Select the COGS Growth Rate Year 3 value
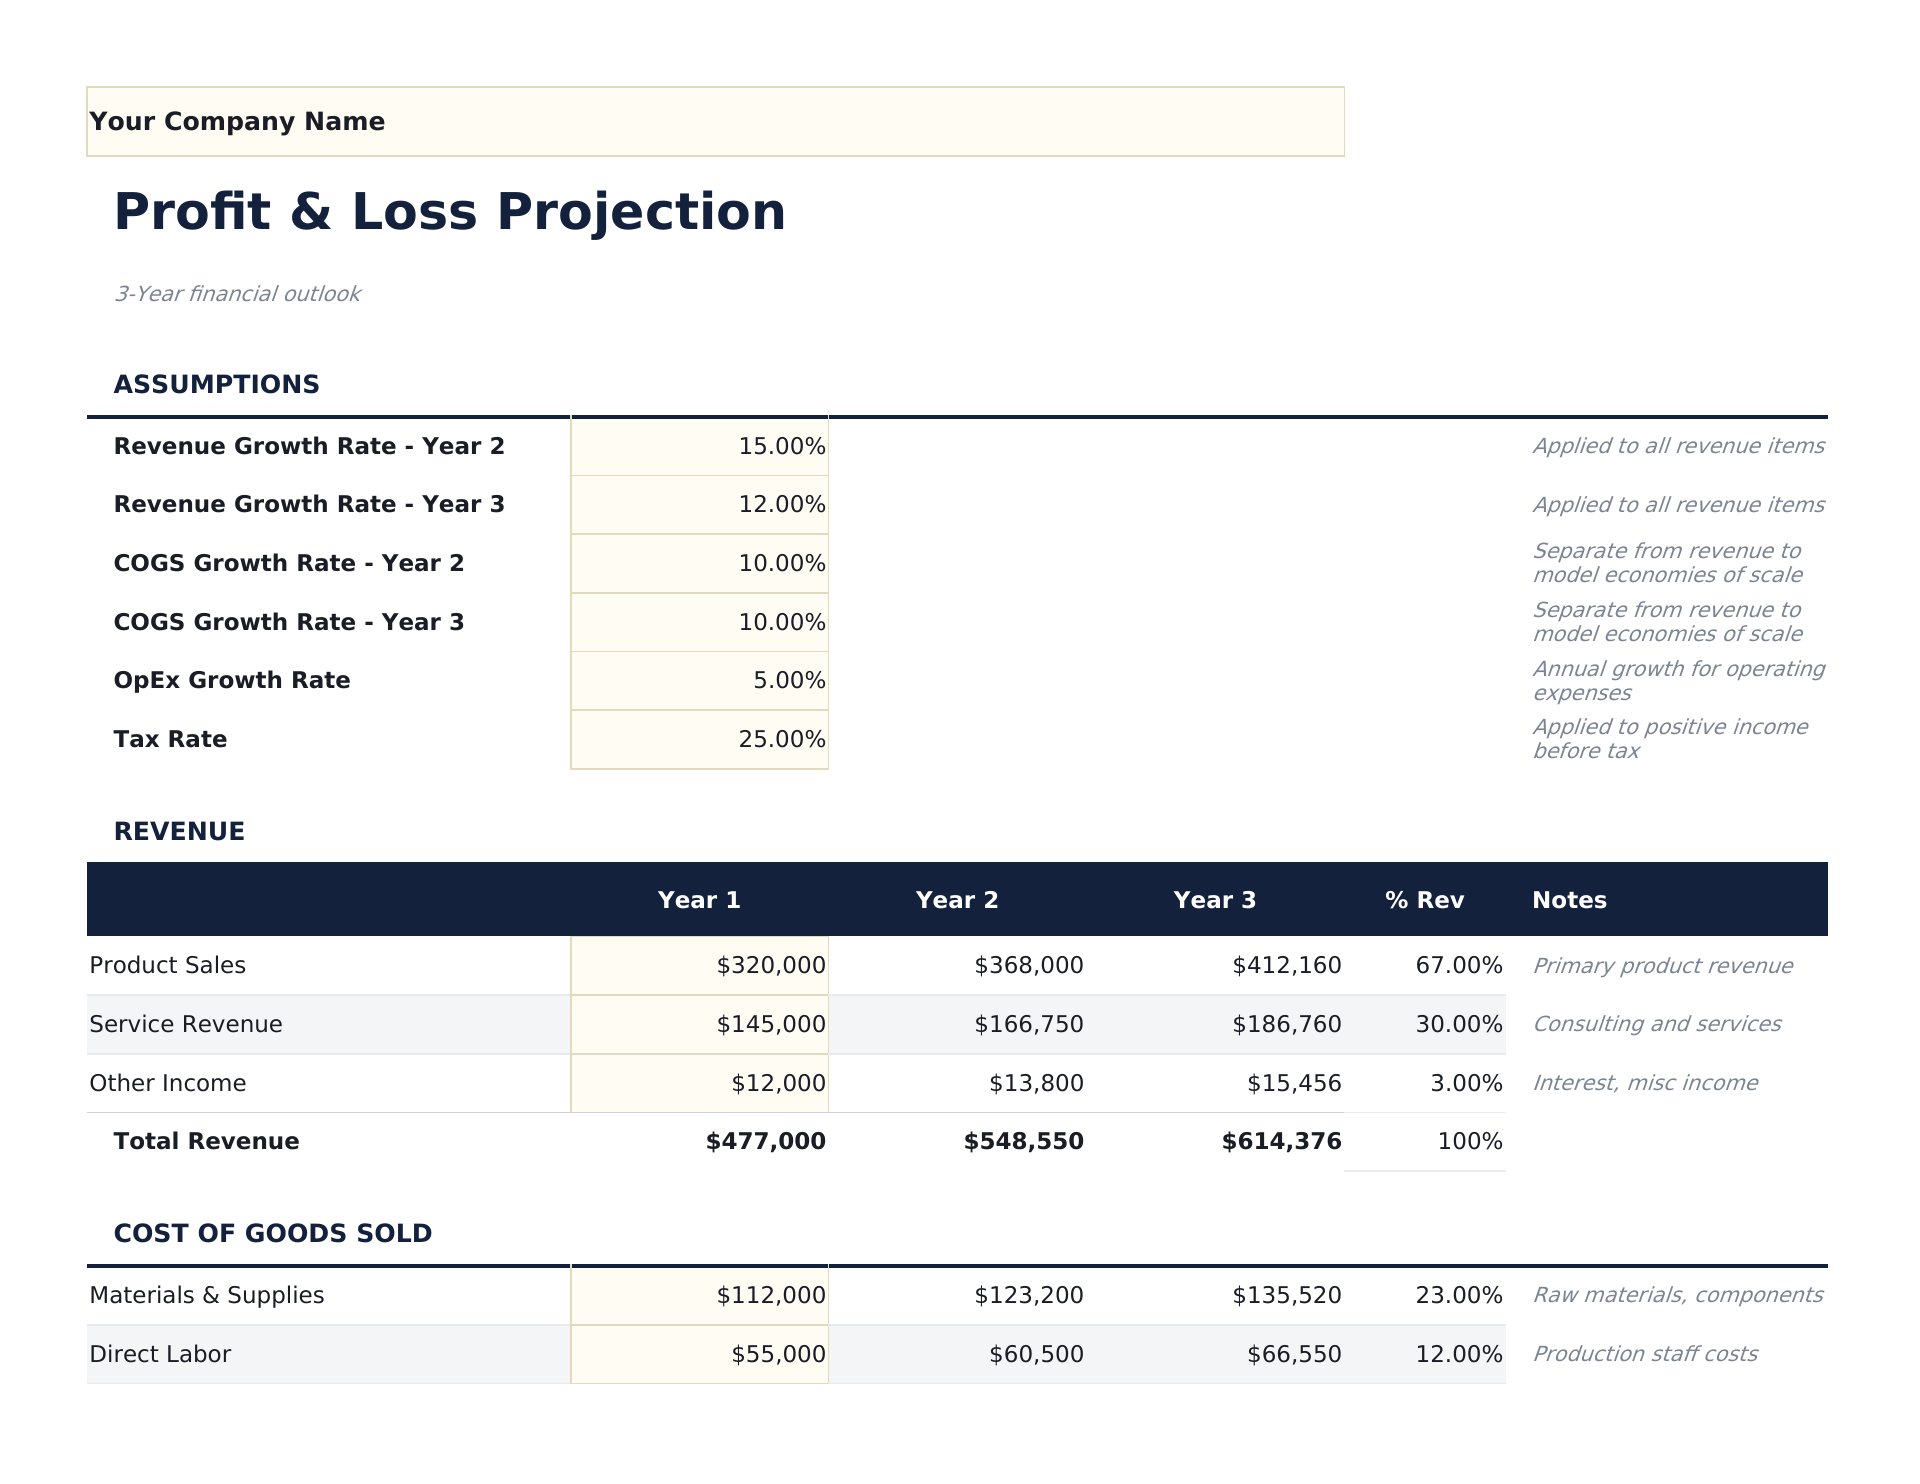The height and width of the screenshot is (1484, 1920). (x=700, y=621)
